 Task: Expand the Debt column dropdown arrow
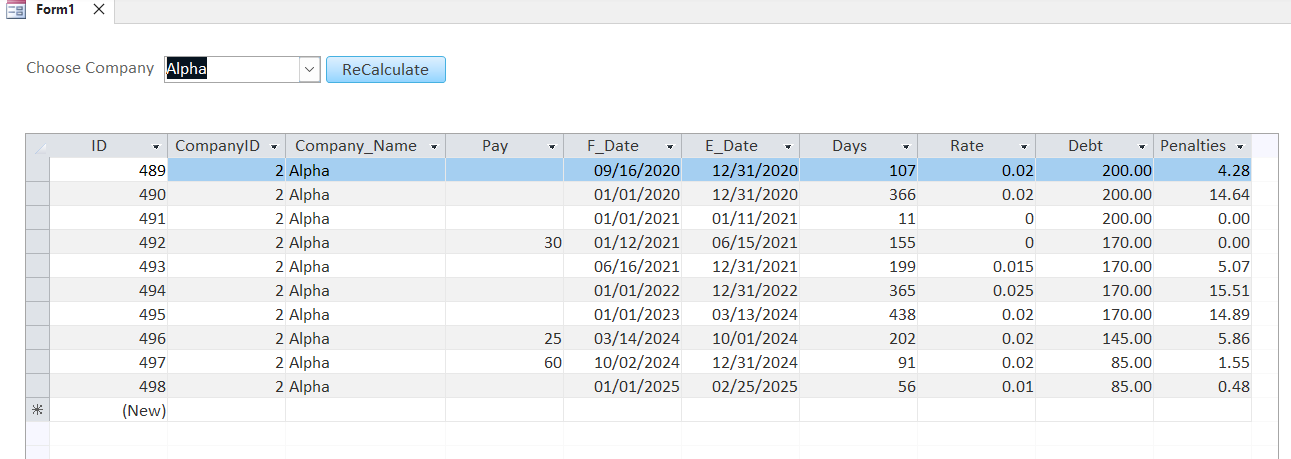pos(1142,147)
